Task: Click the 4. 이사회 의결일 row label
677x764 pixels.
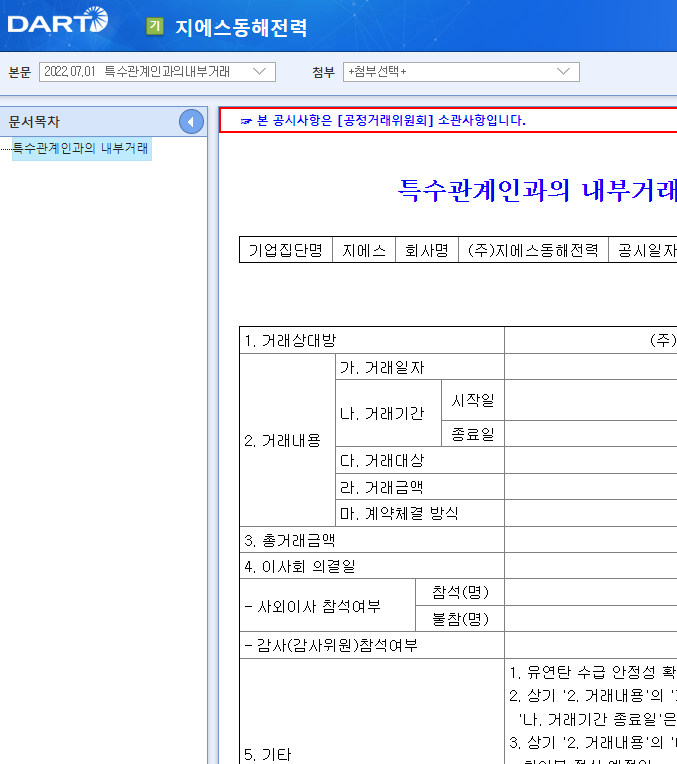Action: pos(372,566)
